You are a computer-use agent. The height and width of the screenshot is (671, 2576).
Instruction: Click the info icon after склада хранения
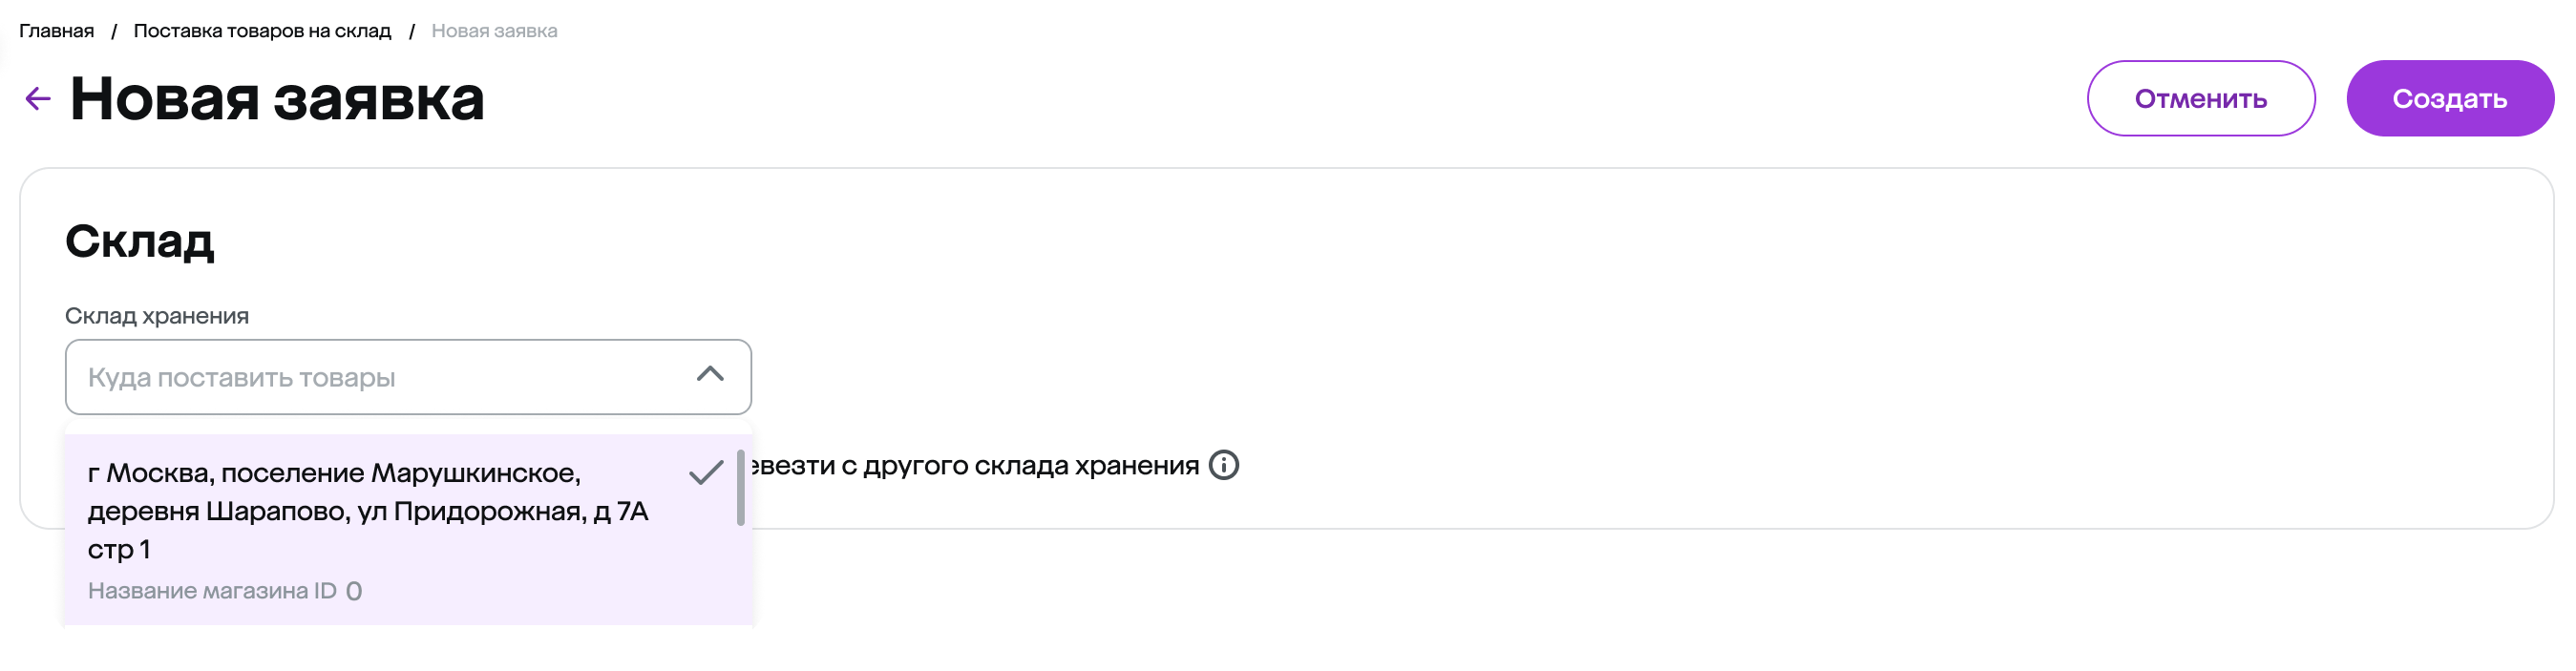(x=1223, y=465)
